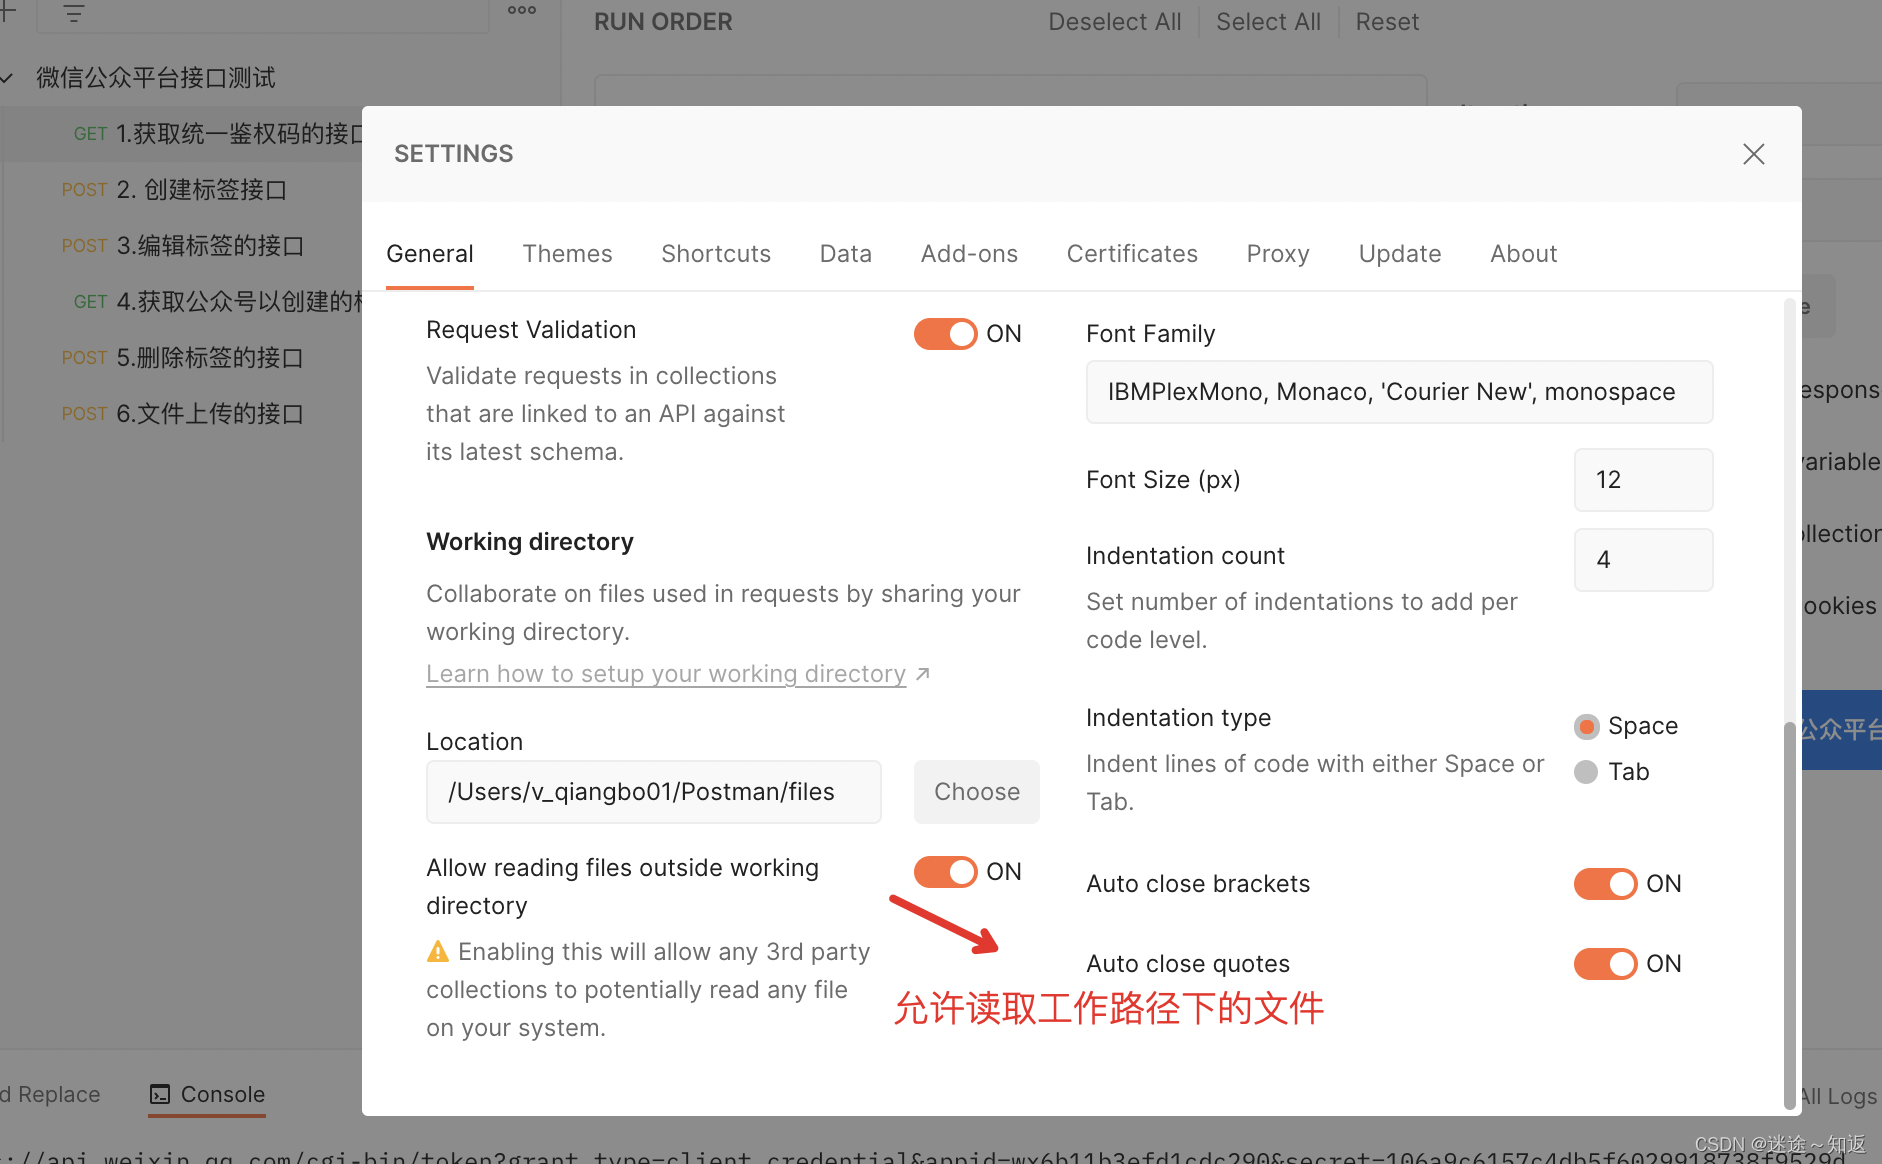Viewport: 1882px width, 1164px height.
Task: Disable Auto close quotes switch
Action: [1605, 964]
